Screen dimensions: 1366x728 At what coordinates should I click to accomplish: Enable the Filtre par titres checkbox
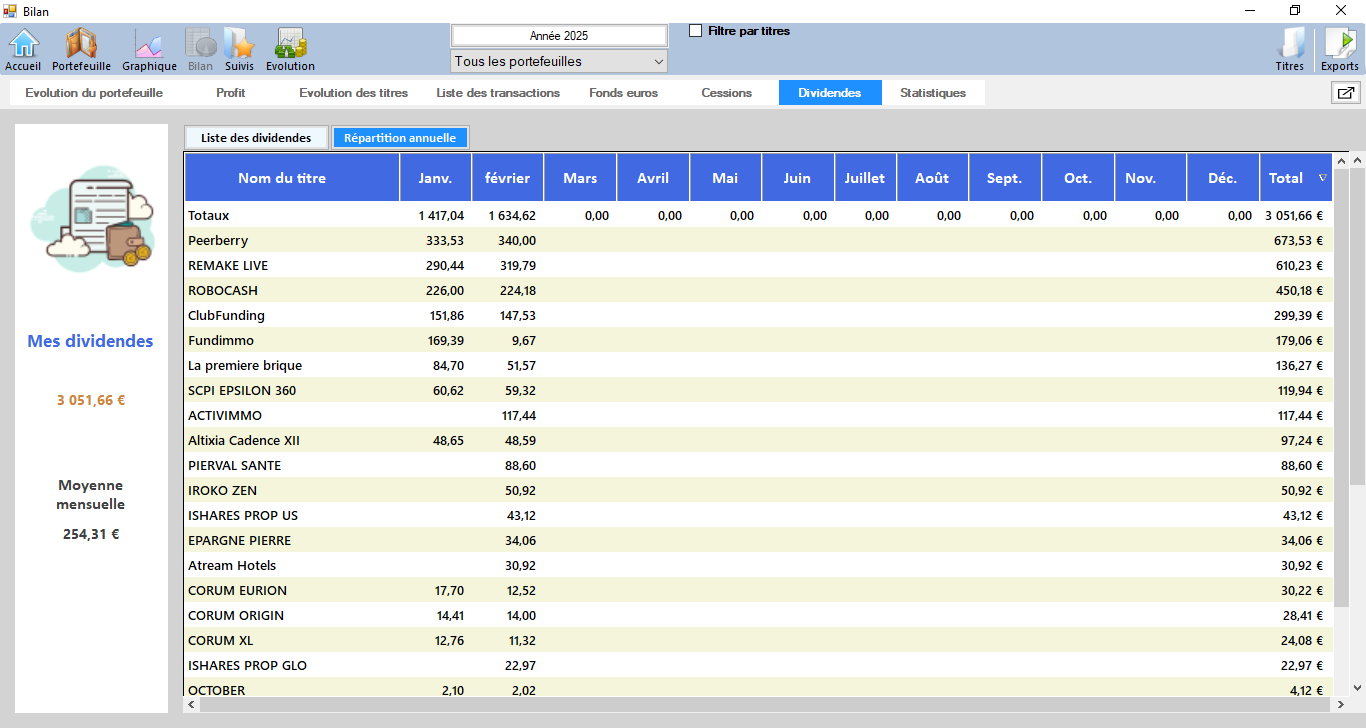click(696, 31)
